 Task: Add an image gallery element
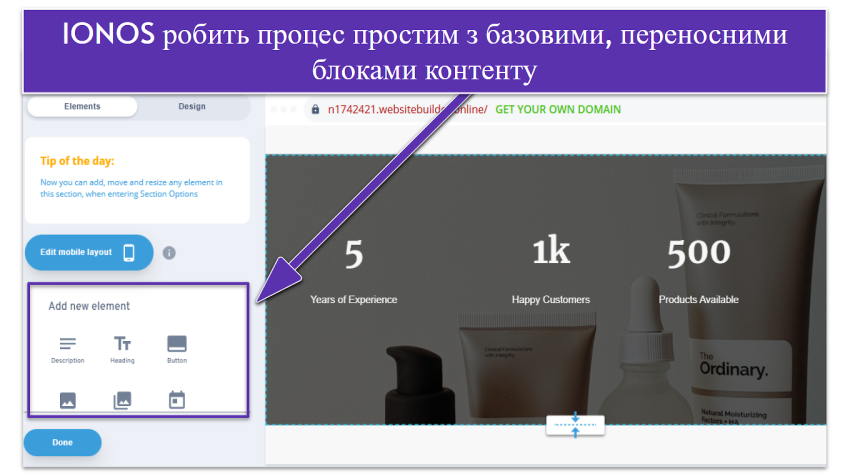[x=123, y=401]
